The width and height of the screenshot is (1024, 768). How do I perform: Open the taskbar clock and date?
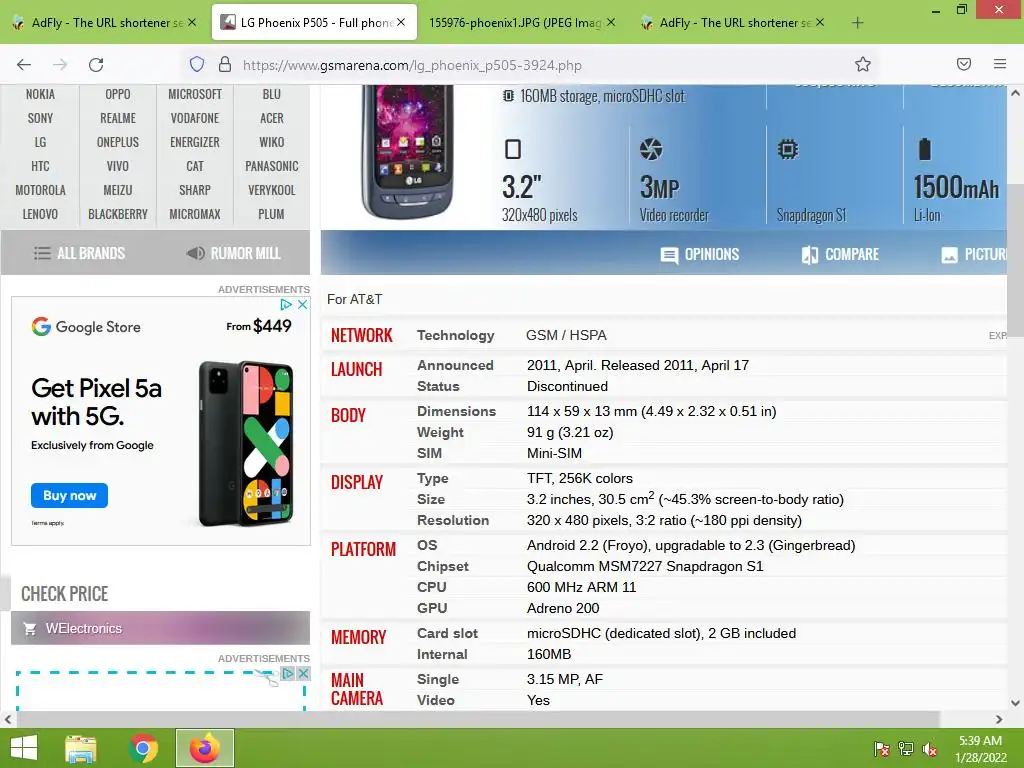(x=980, y=749)
